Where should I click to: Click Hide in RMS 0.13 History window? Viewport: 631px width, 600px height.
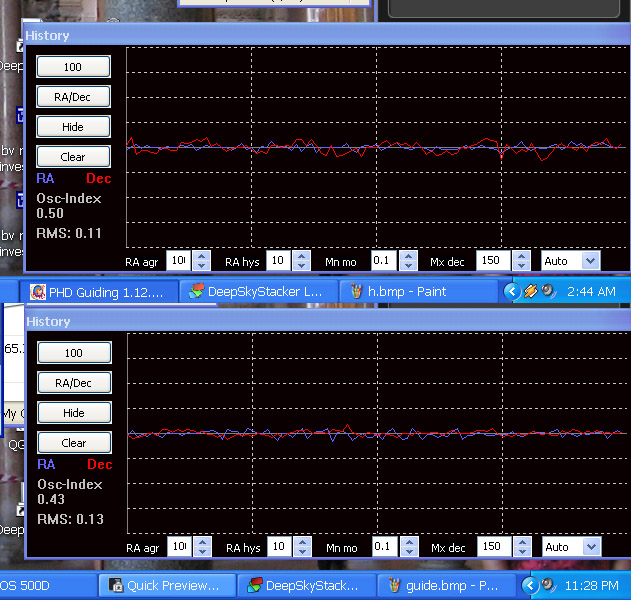(74, 413)
